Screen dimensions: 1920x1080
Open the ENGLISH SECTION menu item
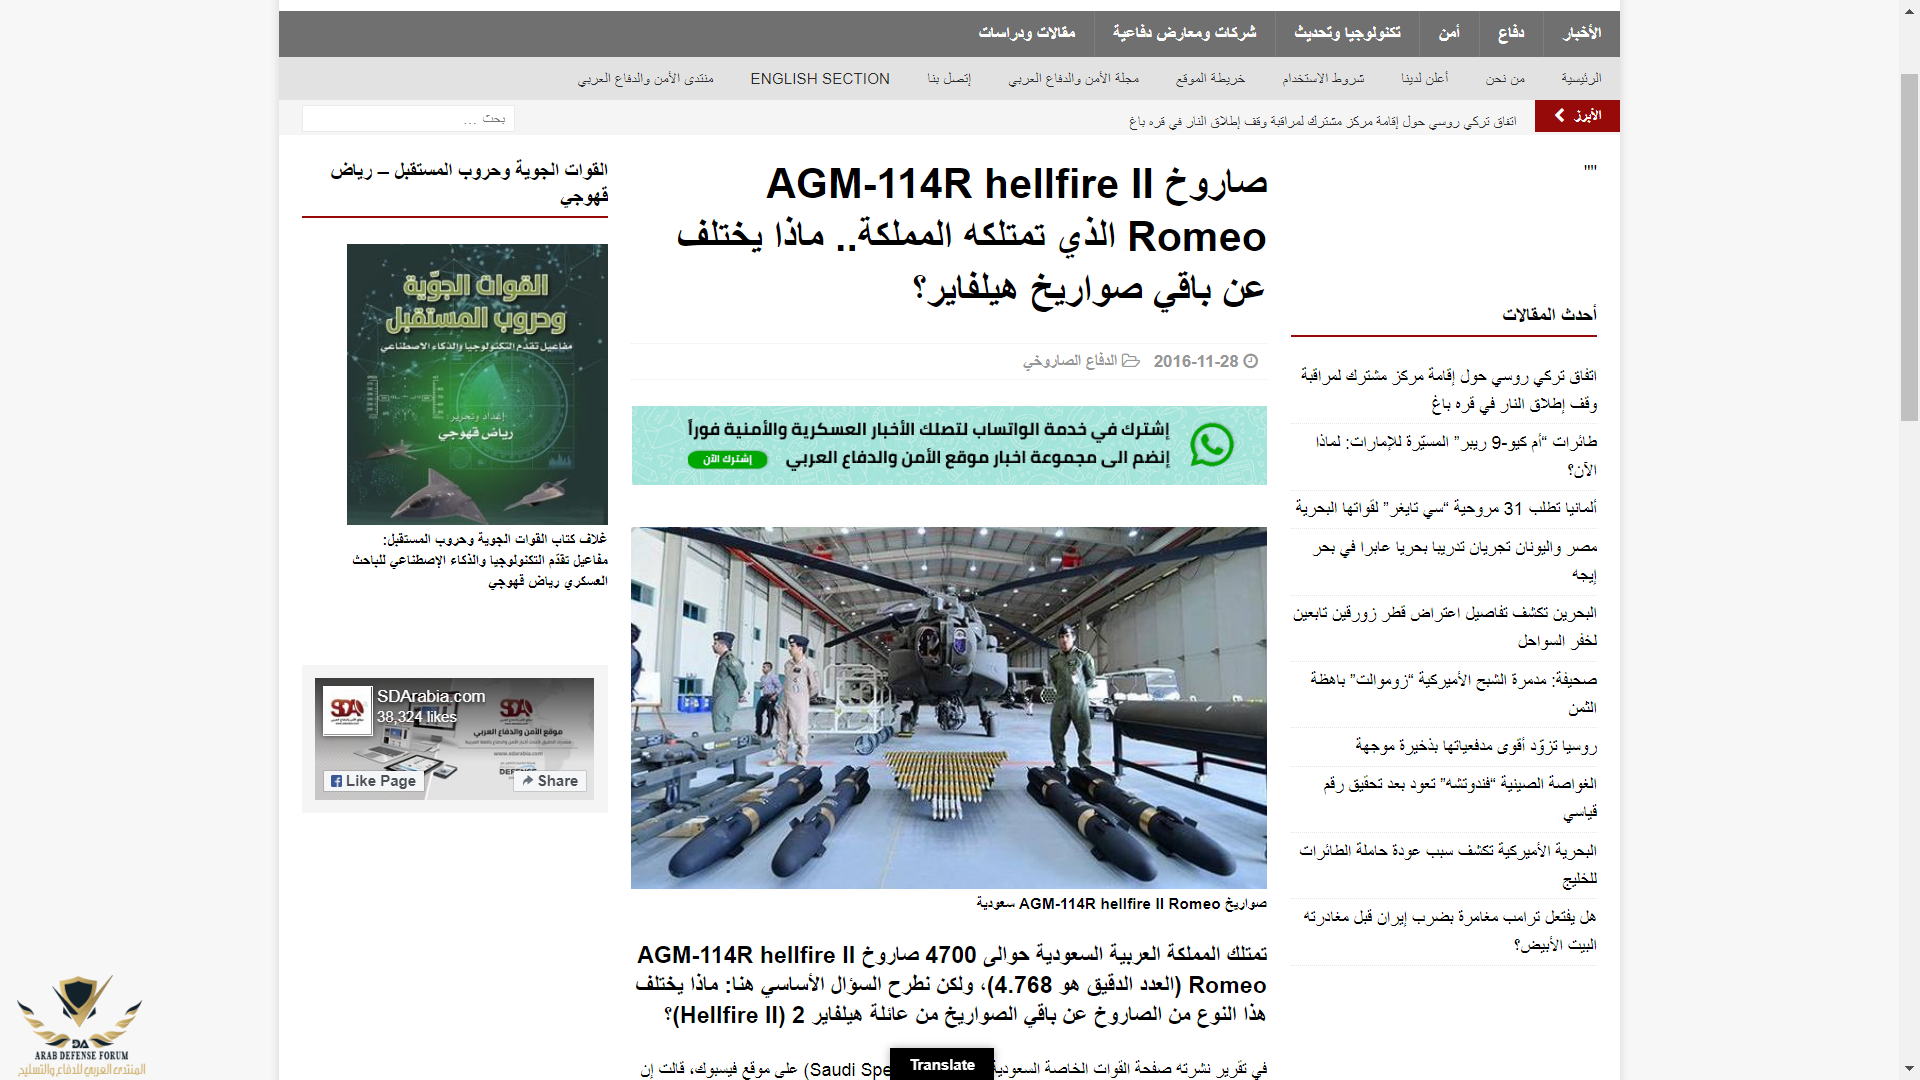coord(819,79)
